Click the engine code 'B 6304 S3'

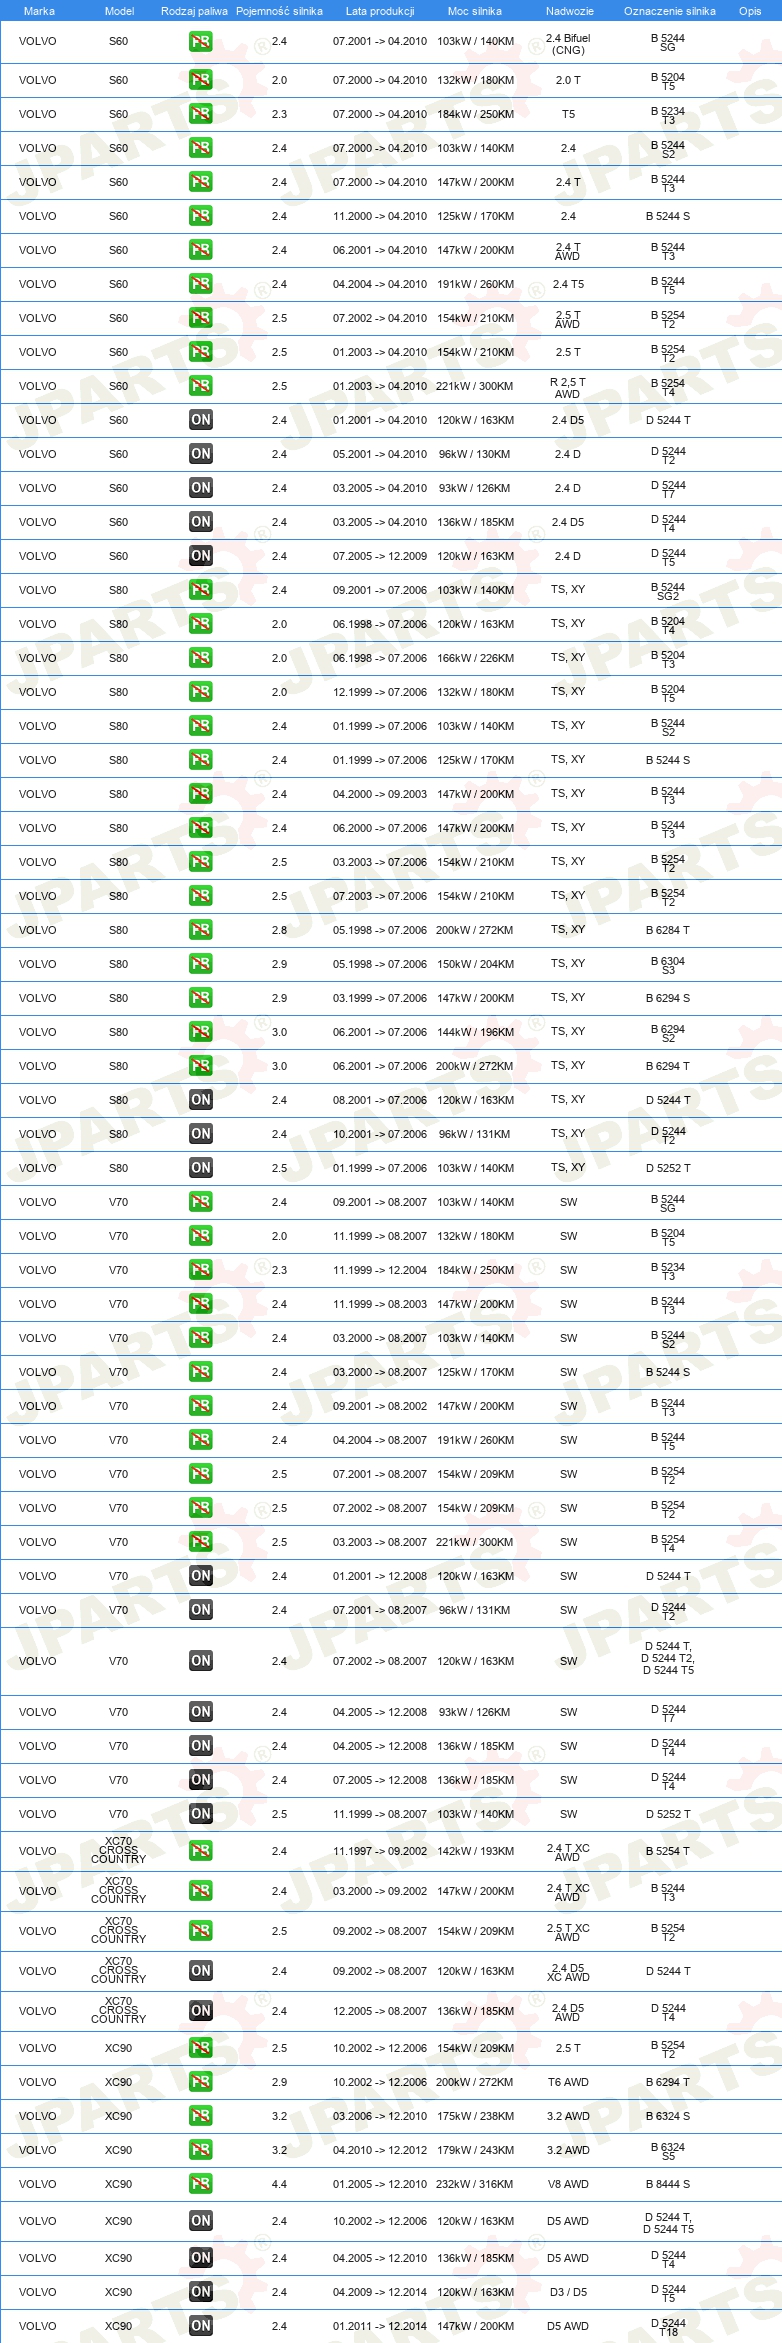pos(668,965)
